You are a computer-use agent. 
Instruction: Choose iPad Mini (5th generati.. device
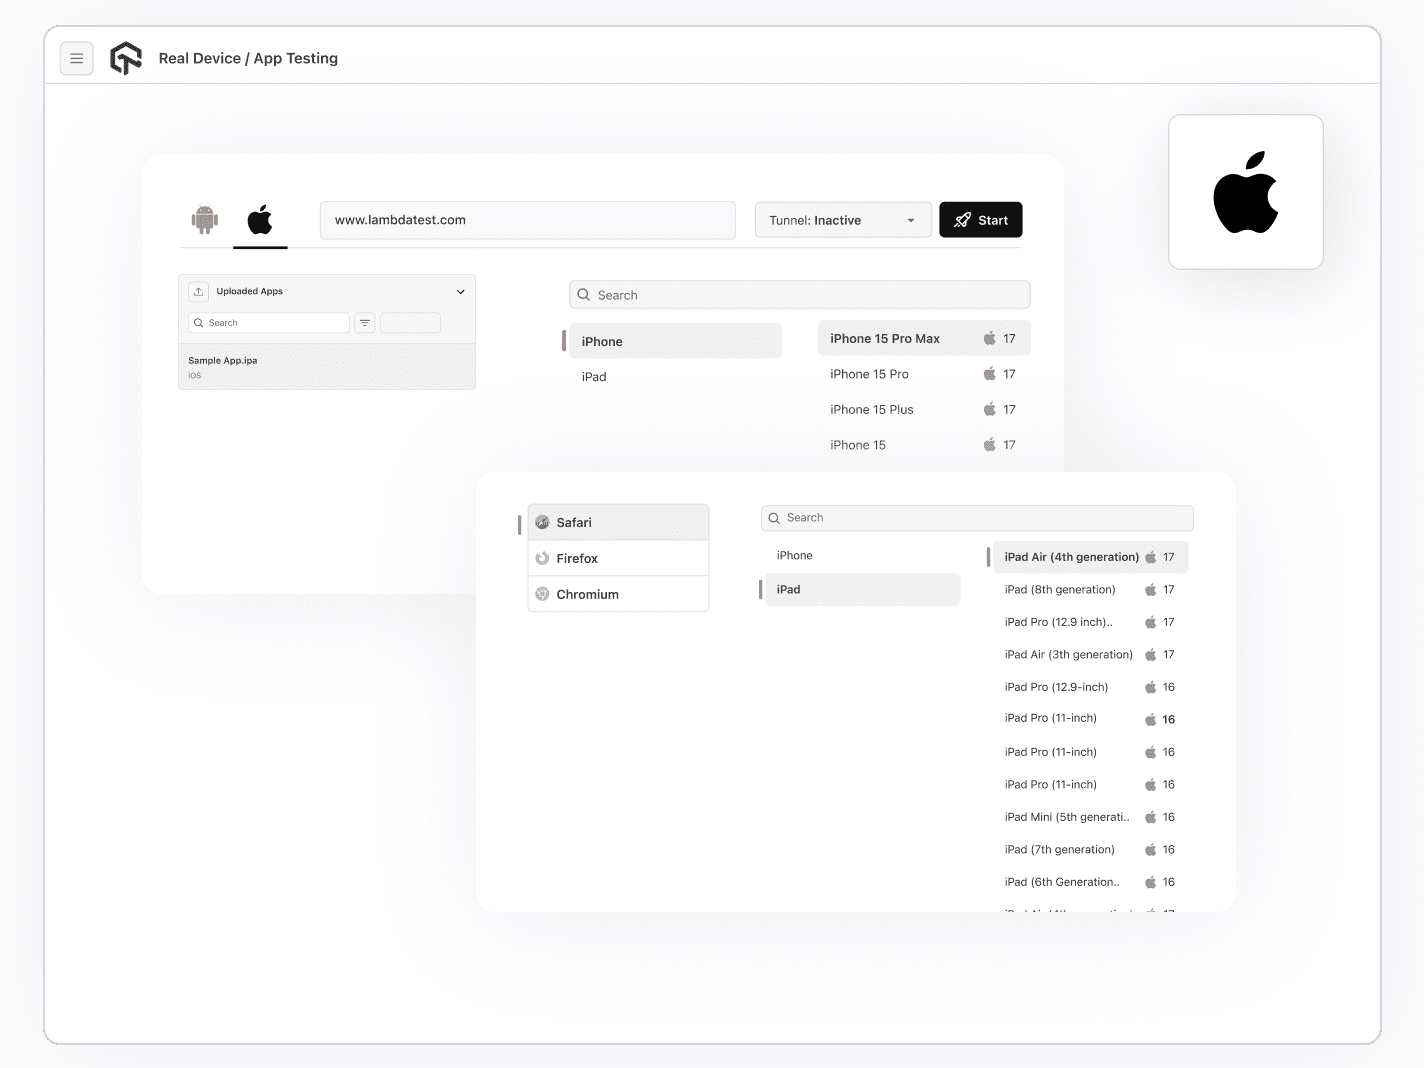1090,817
